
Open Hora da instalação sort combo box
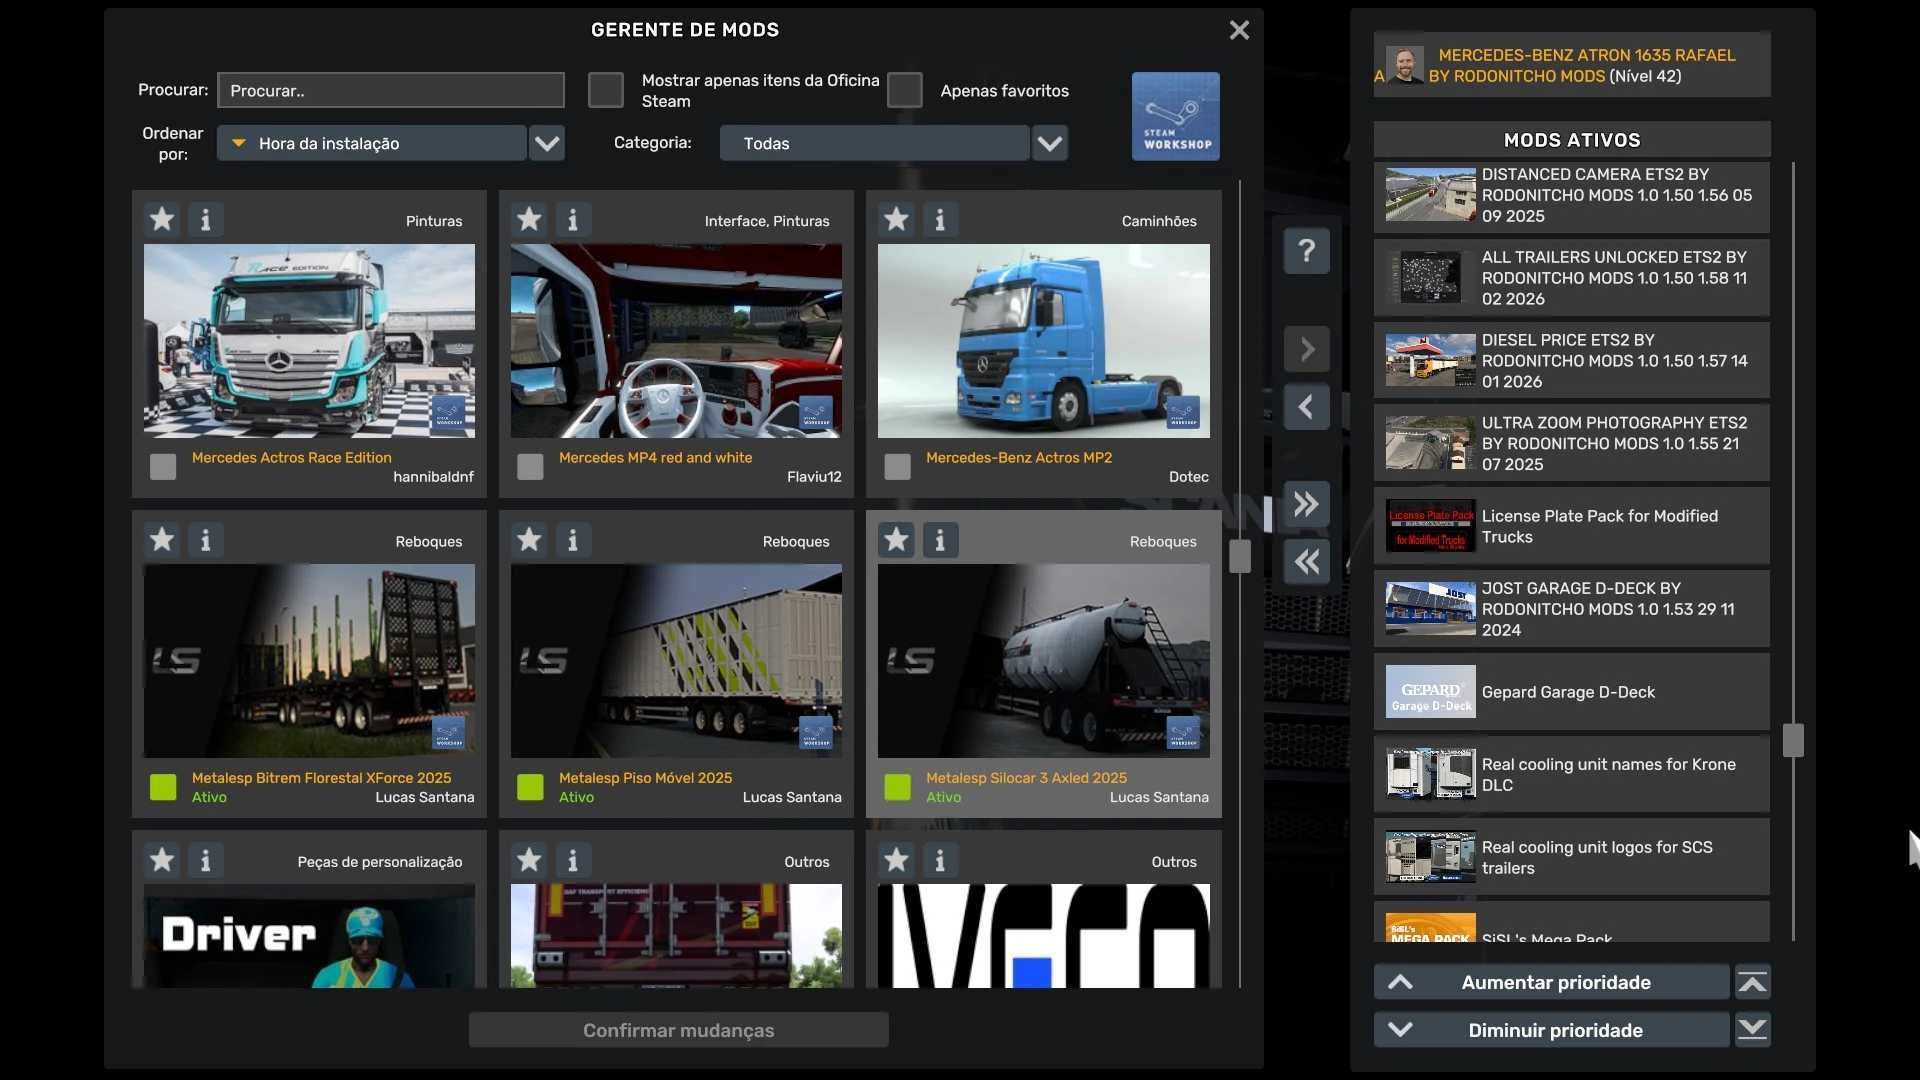(372, 143)
